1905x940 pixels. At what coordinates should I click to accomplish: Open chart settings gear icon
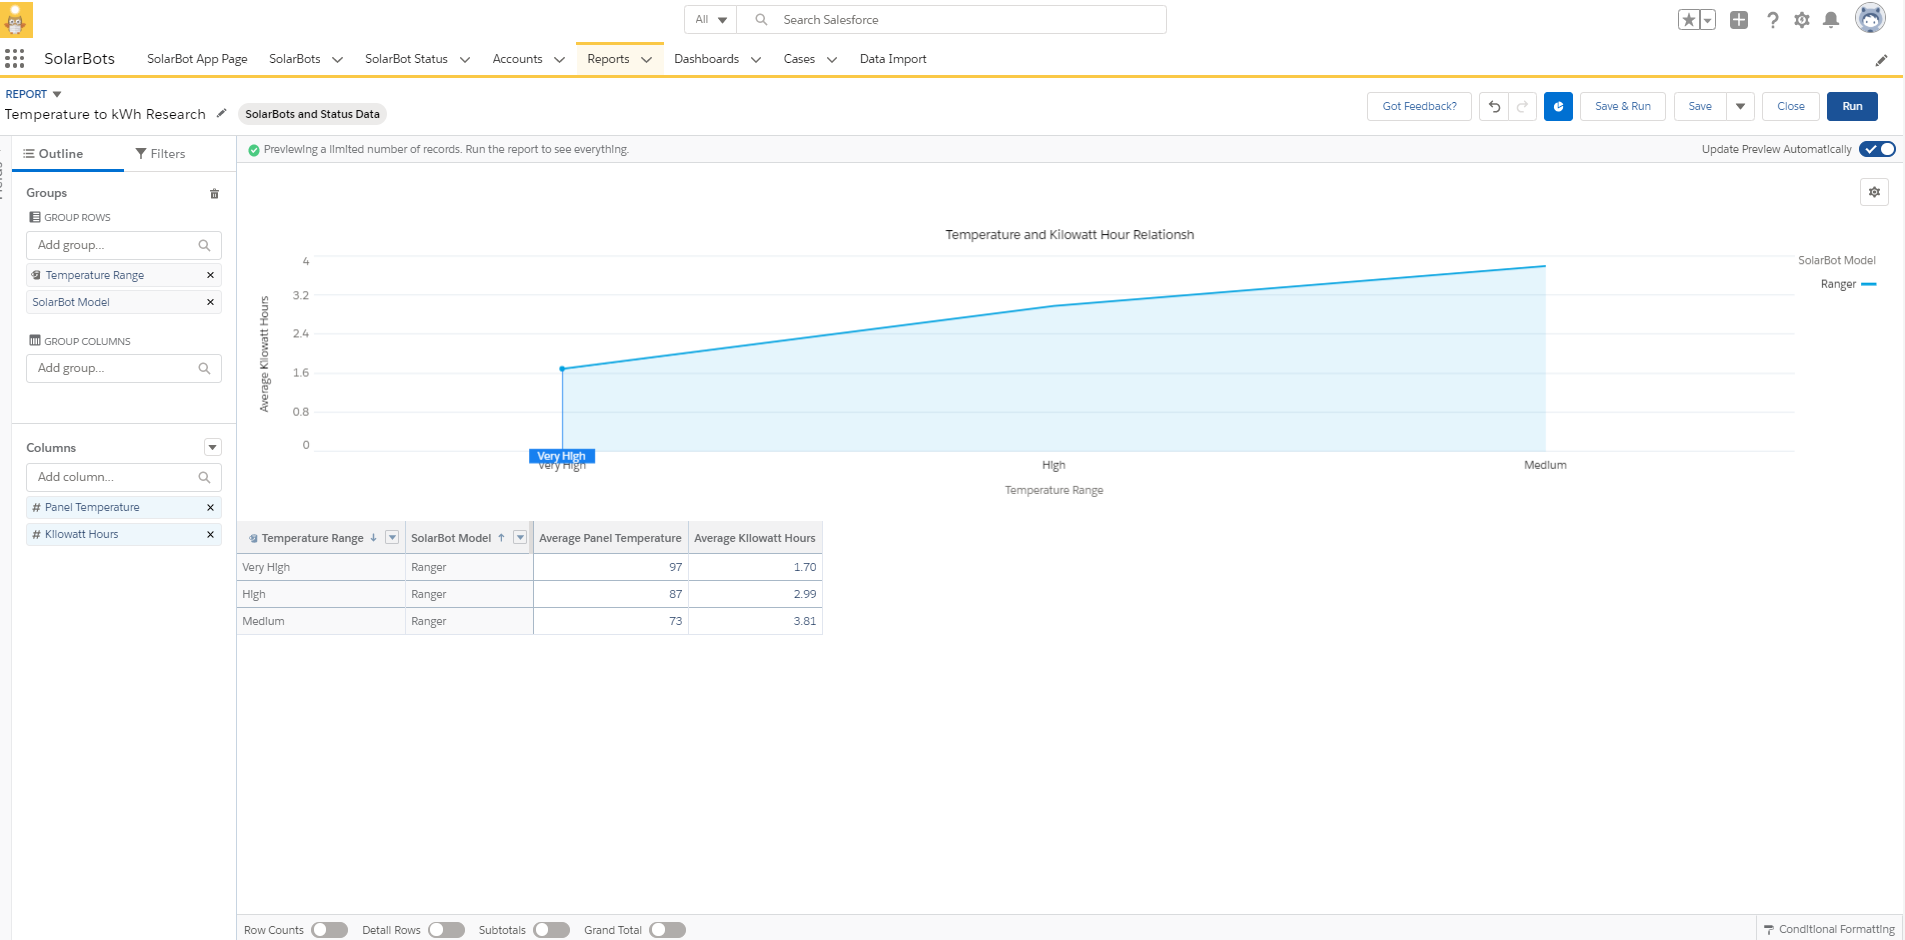coord(1874,192)
